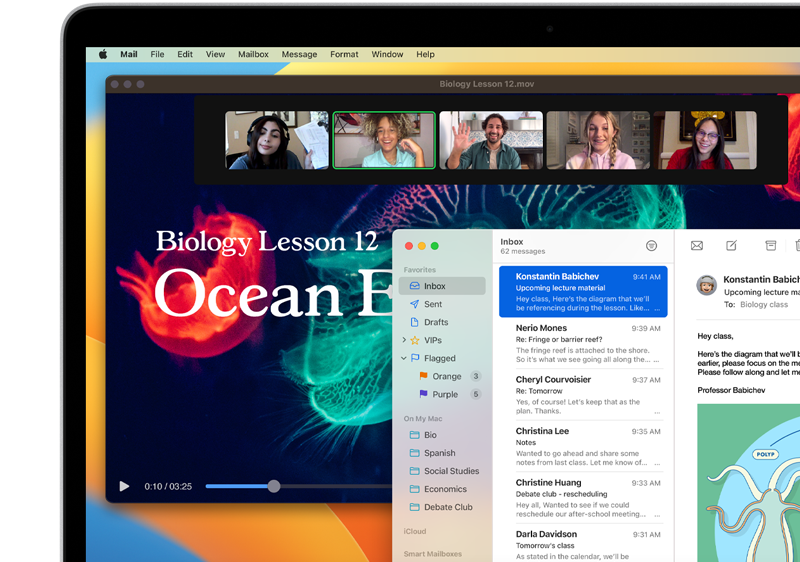Select the girl in red with glasses thumbnail
The height and width of the screenshot is (562, 800).
[x=705, y=140]
